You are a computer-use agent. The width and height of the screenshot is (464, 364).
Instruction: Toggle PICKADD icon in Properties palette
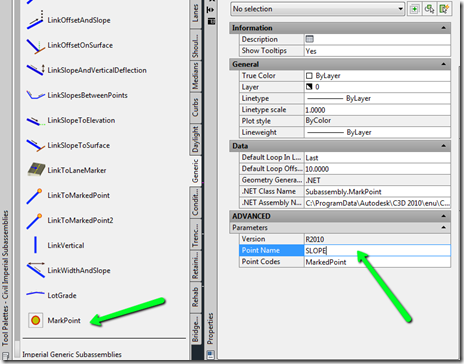(414, 9)
